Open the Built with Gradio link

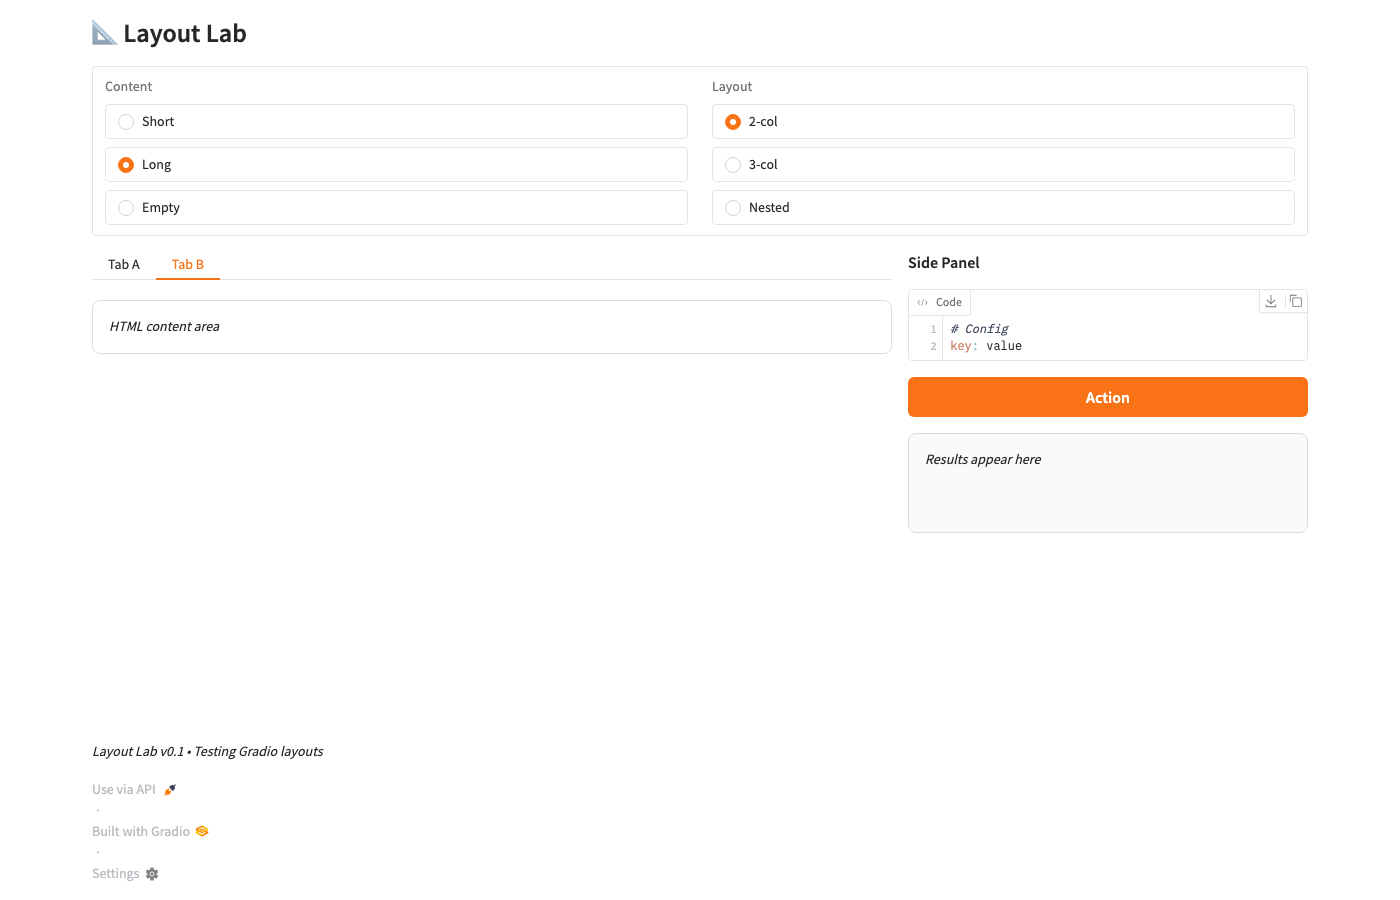[141, 831]
